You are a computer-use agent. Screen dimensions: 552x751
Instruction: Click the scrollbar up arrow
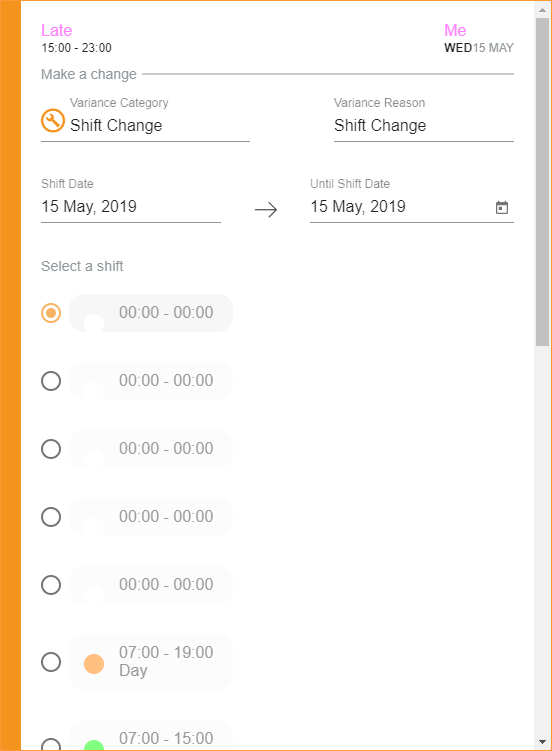coord(542,10)
